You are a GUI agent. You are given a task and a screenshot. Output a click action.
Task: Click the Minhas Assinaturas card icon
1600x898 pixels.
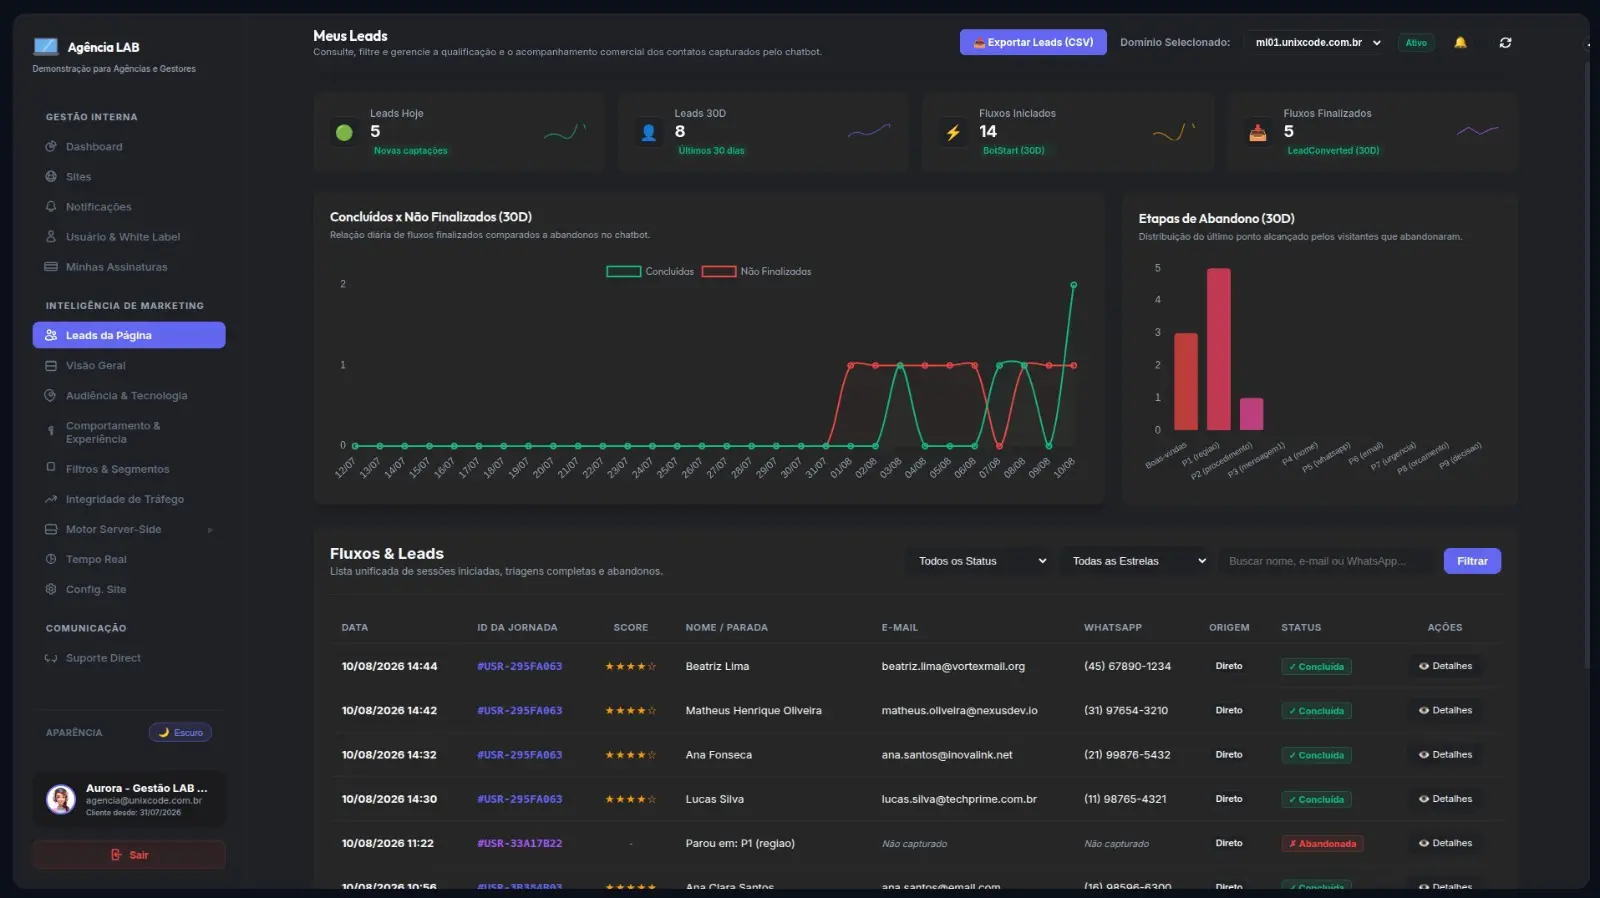click(x=51, y=267)
